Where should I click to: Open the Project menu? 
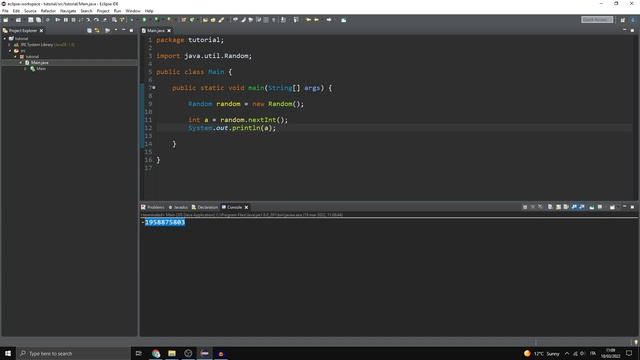(x=103, y=11)
